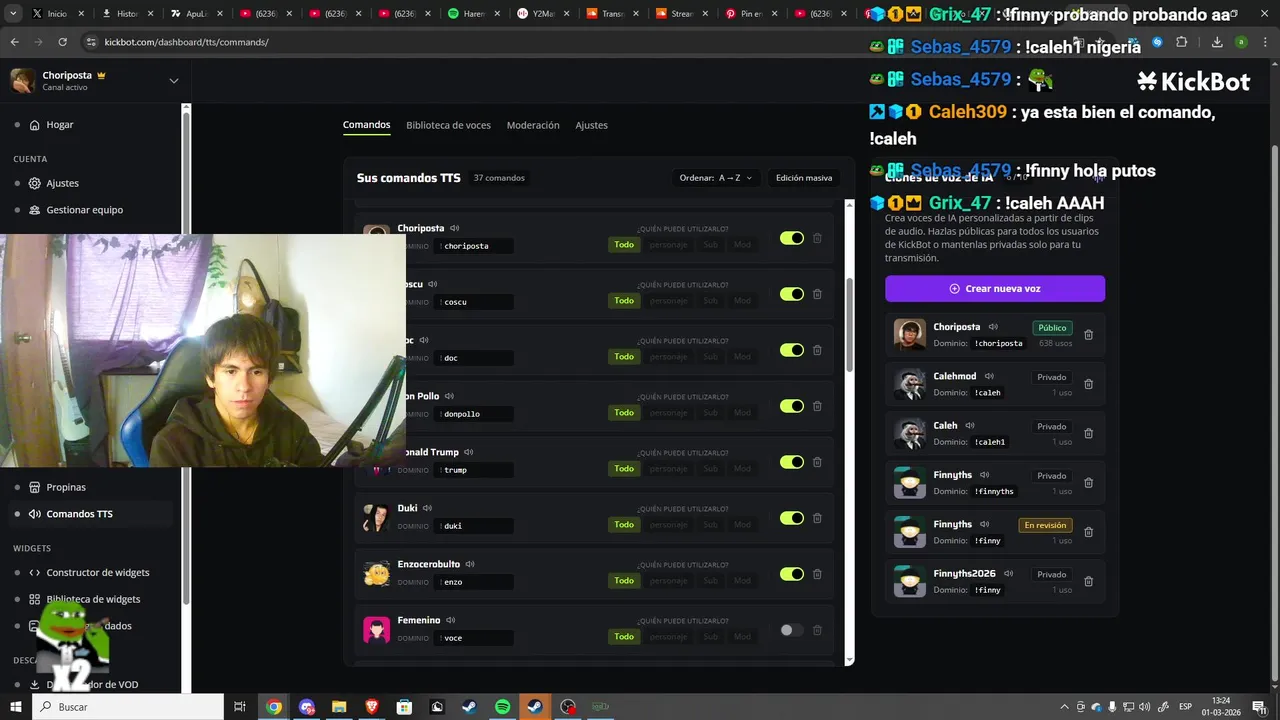Image resolution: width=1280 pixels, height=720 pixels.
Task: Select the Comandos tab
Action: pyautogui.click(x=366, y=125)
